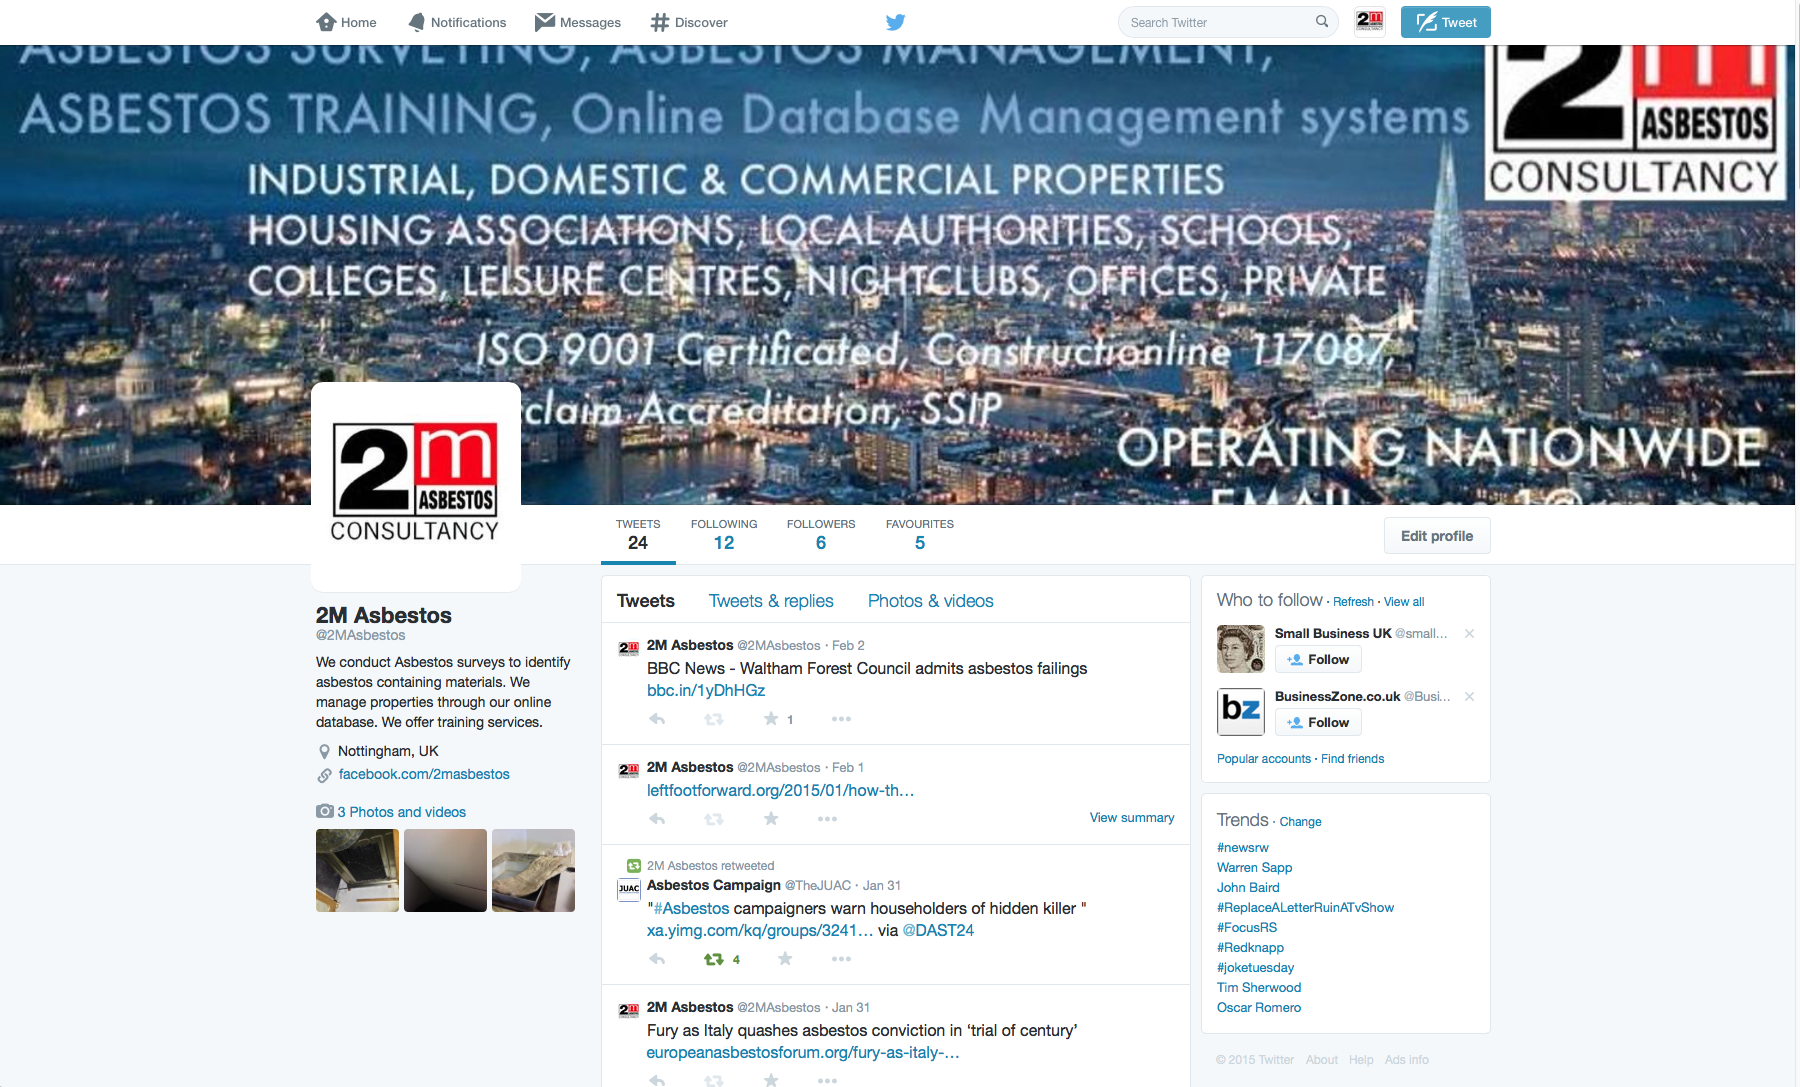
Task: Open the 3 Photos and videos link
Action: [402, 812]
